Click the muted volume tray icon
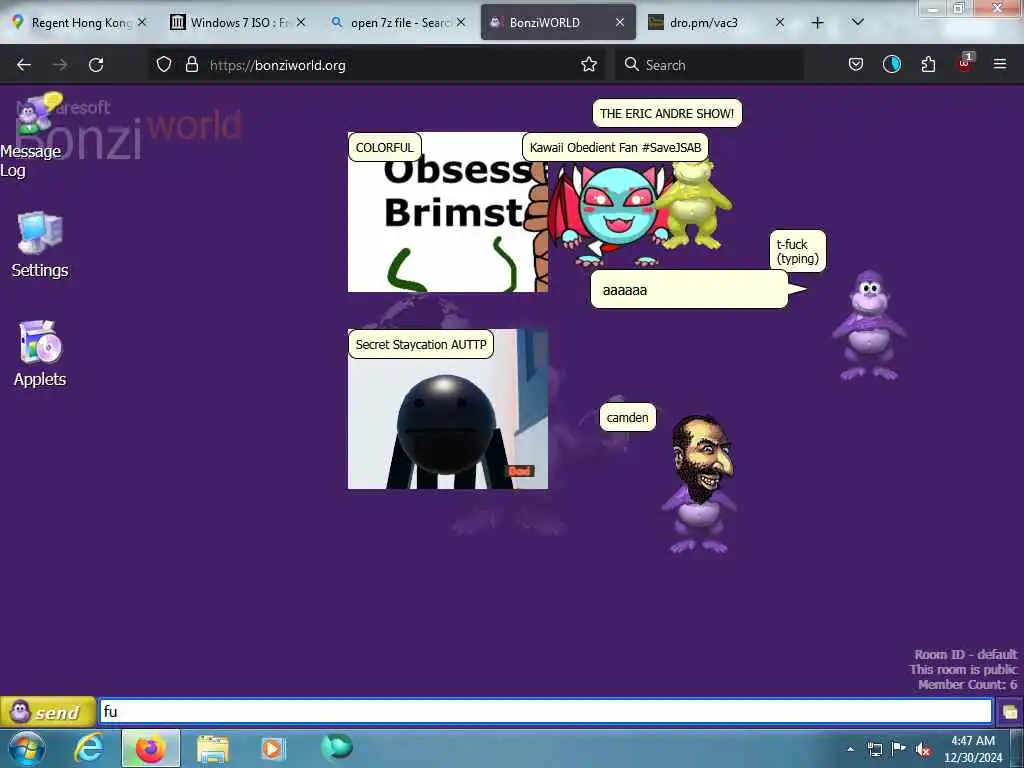This screenshot has height=768, width=1024. (923, 750)
